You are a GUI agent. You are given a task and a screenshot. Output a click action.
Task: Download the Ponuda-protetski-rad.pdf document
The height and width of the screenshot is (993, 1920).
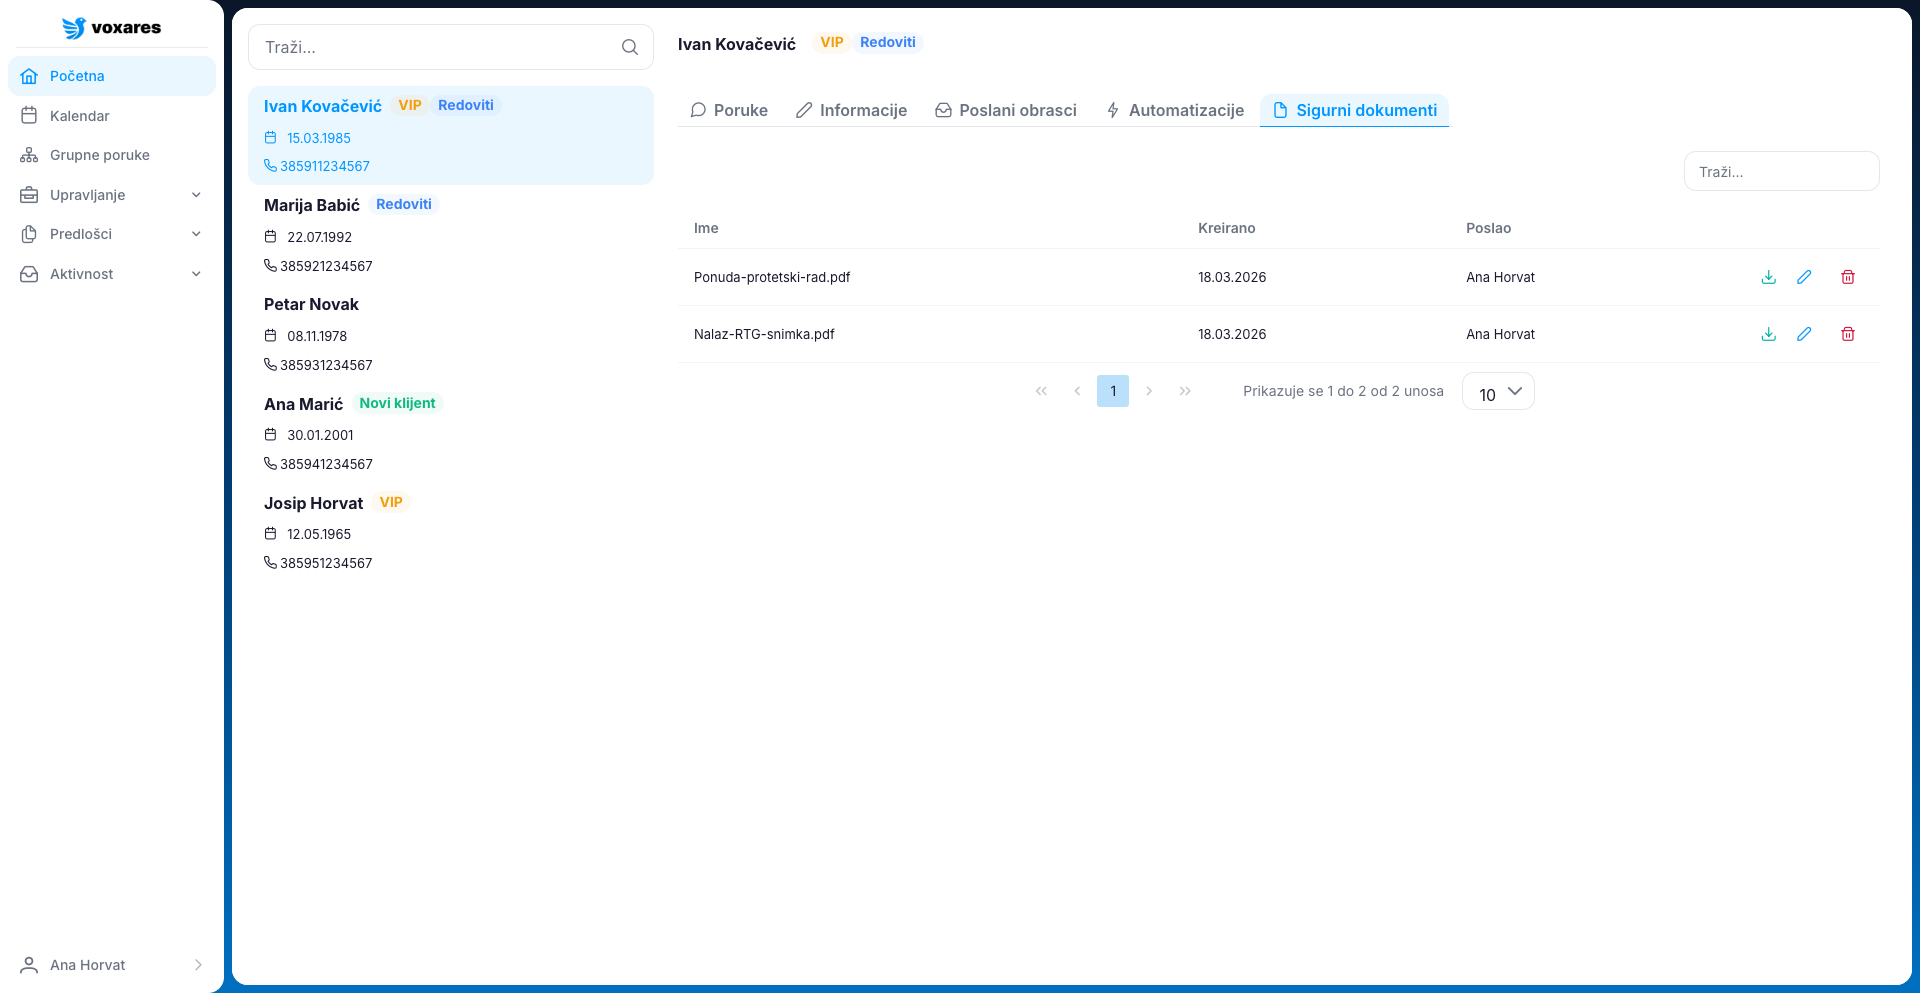click(x=1768, y=277)
